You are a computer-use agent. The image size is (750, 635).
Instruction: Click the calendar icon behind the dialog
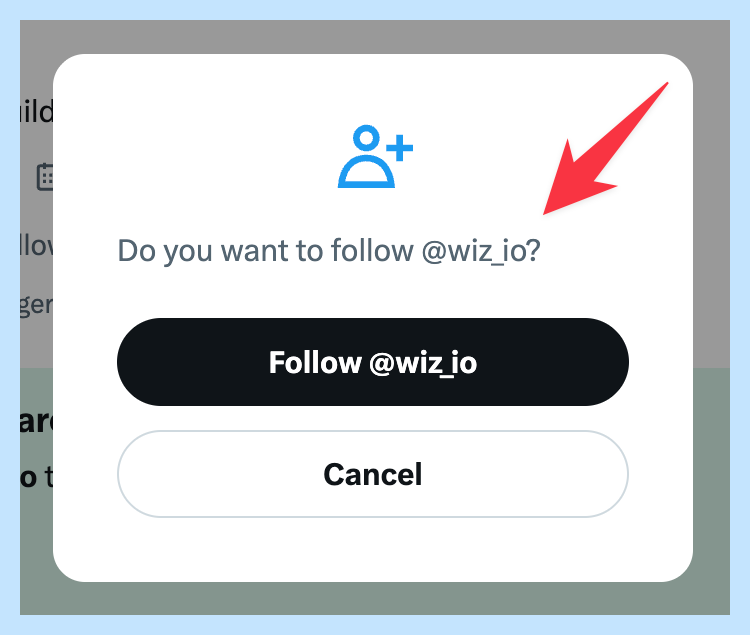coord(45,177)
